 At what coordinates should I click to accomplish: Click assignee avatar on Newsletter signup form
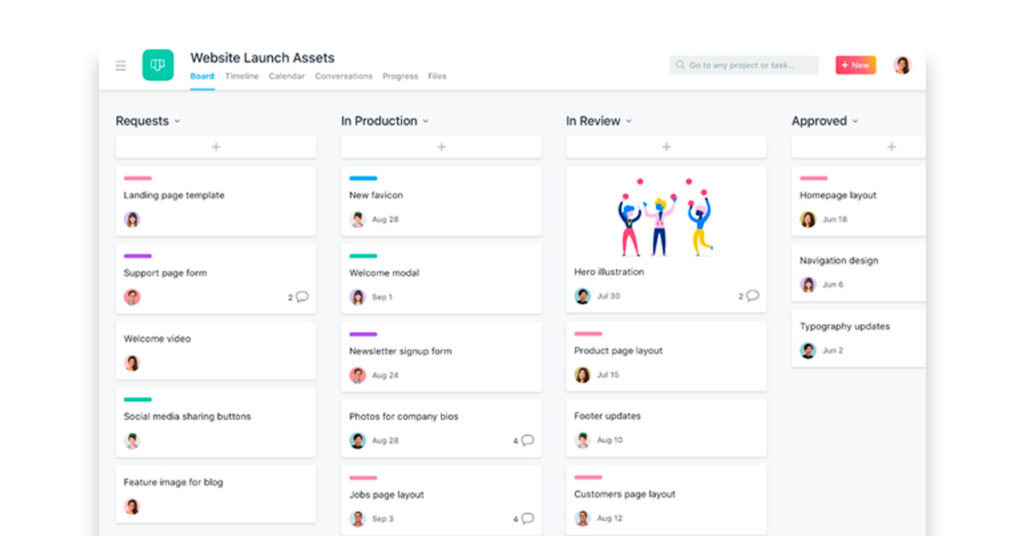tap(357, 375)
